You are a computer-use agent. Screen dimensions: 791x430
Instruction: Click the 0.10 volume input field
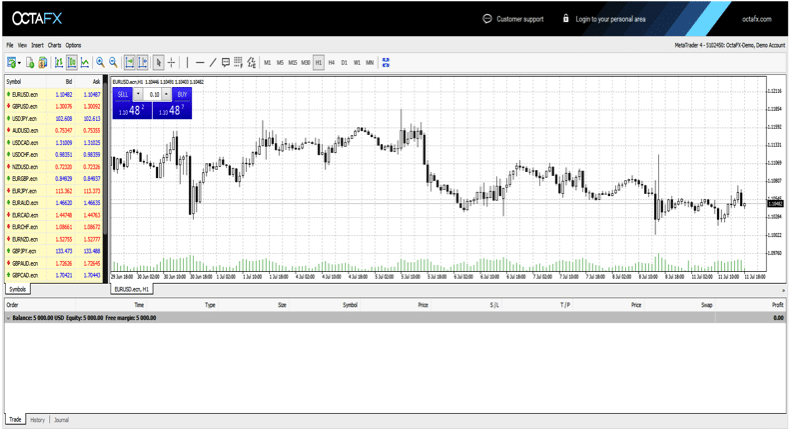click(153, 94)
